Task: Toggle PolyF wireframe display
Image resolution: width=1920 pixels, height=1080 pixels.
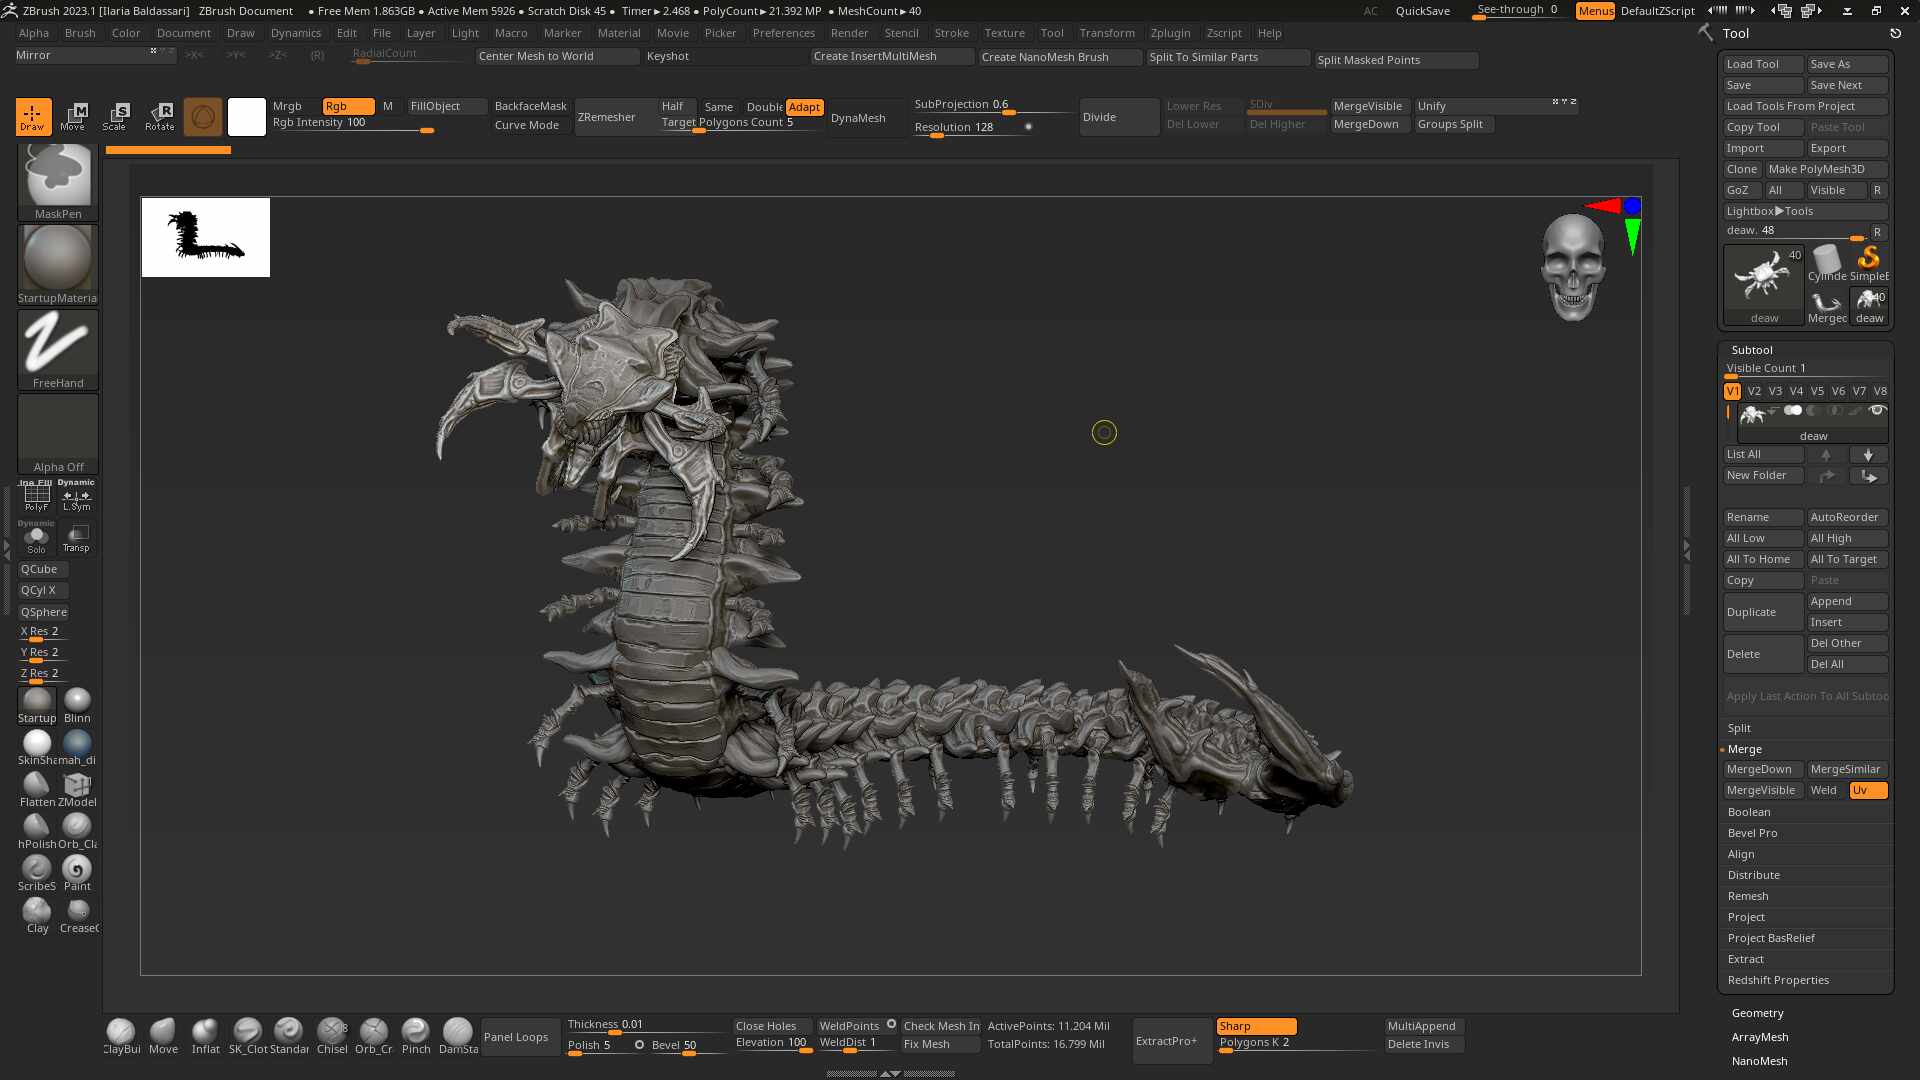Action: (x=37, y=497)
